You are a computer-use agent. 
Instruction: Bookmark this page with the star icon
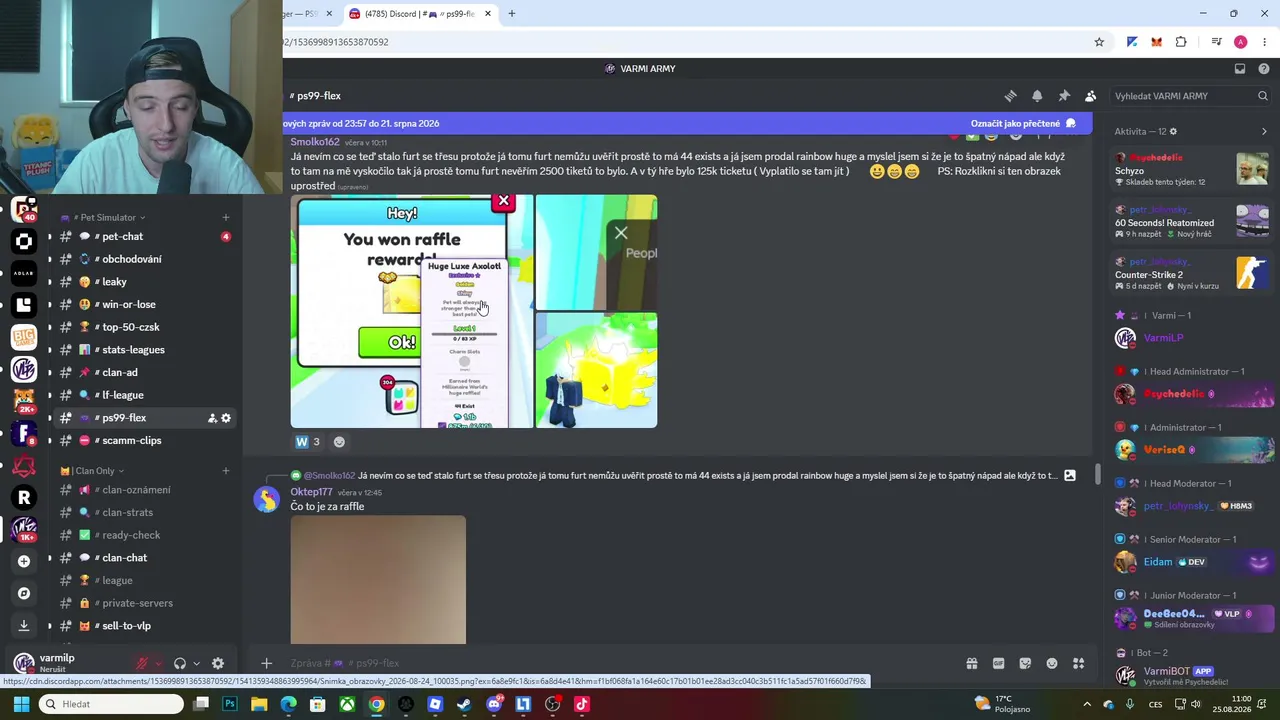[1099, 42]
